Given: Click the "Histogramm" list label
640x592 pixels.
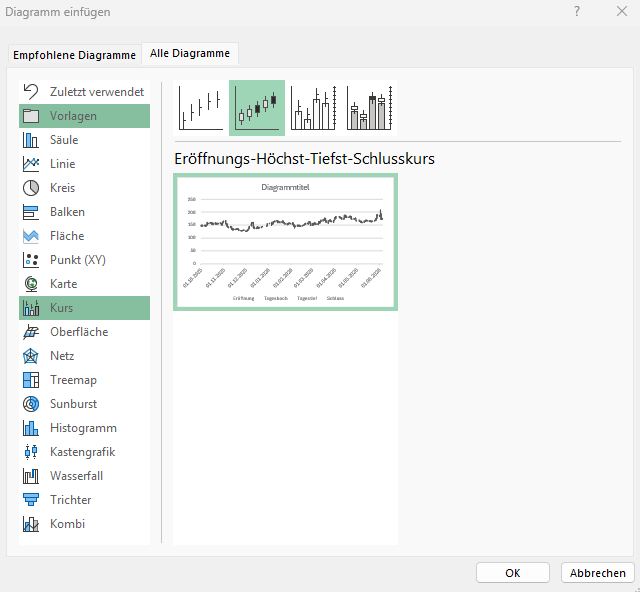Looking at the screenshot, I should 83,428.
